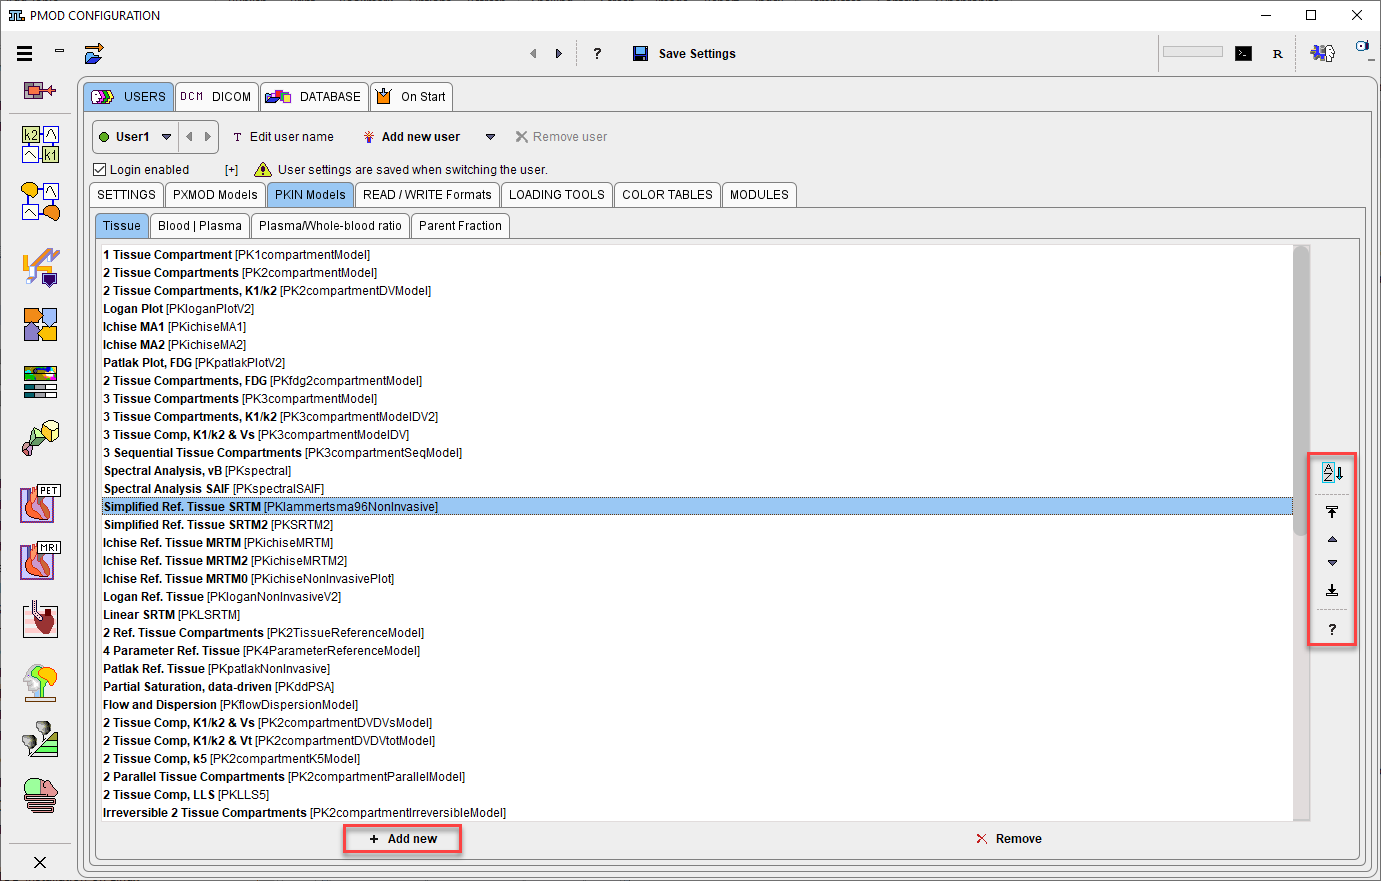Open the configuration gear-and-head icon
The image size is (1381, 881).
click(1323, 53)
